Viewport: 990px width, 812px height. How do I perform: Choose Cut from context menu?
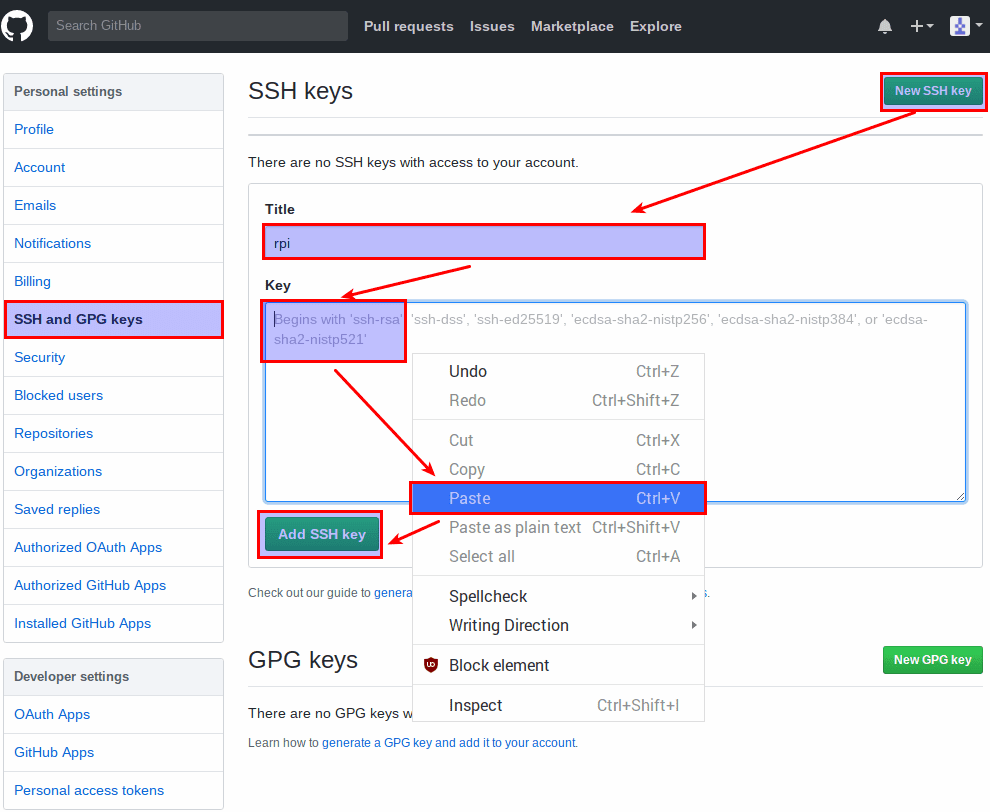pyautogui.click(x=558, y=440)
